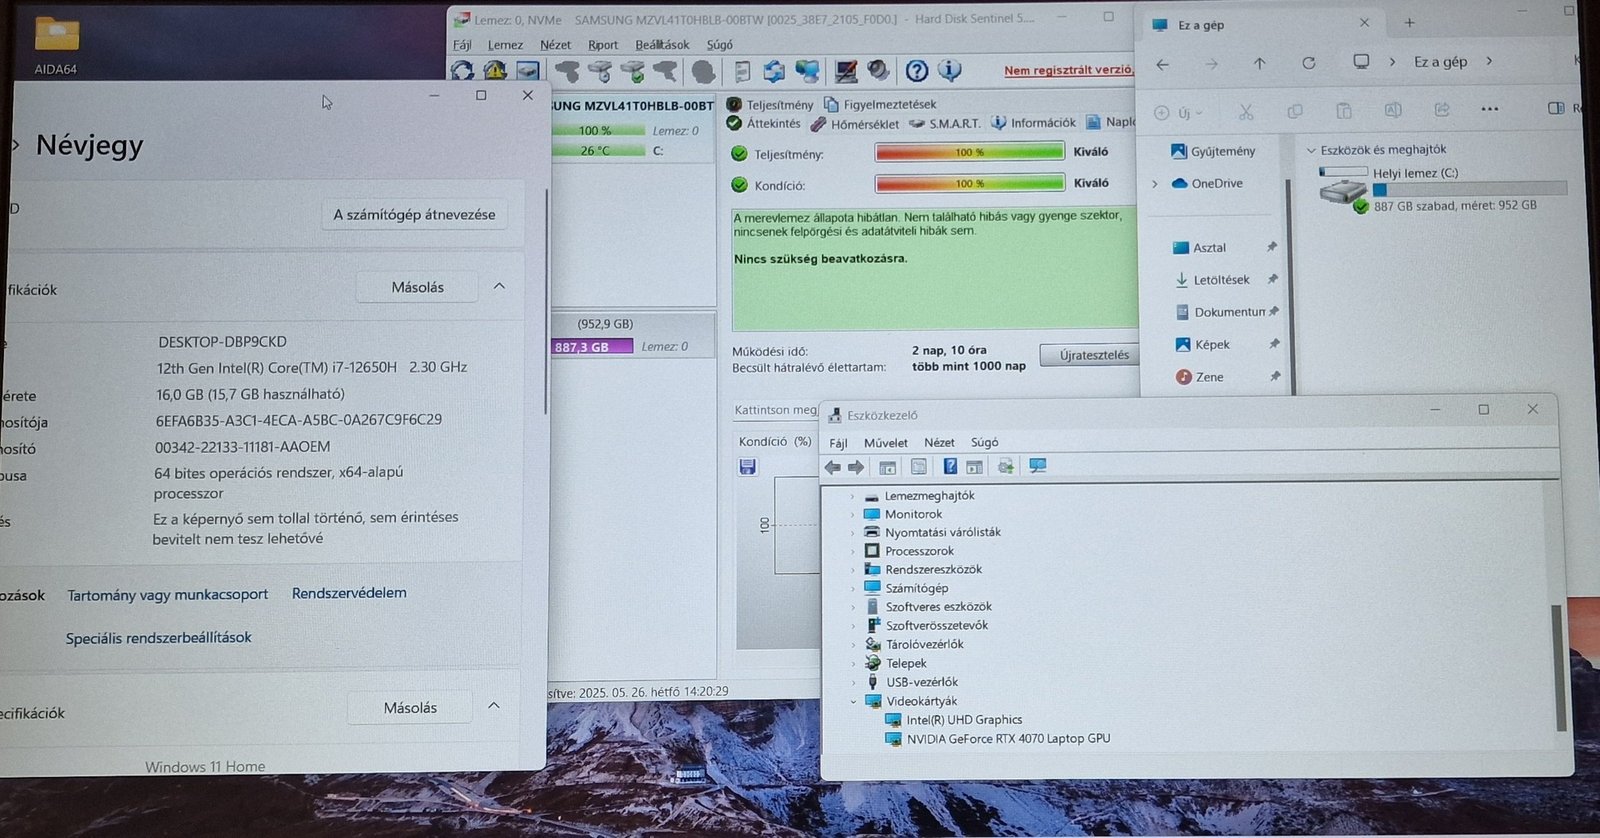
Task: Click the disk with green check test icon
Action: [x=632, y=71]
